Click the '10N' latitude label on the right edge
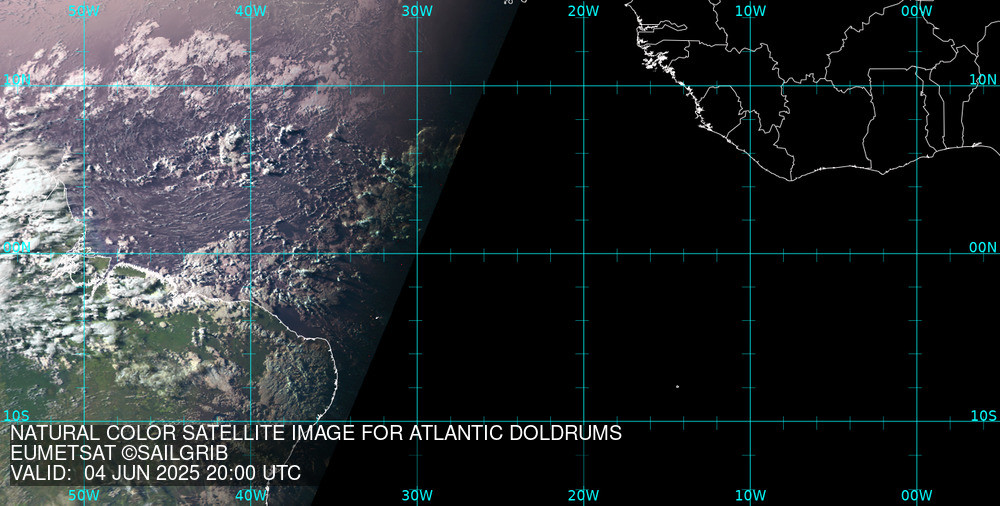Screen dimensions: 1000x506 click(983, 80)
